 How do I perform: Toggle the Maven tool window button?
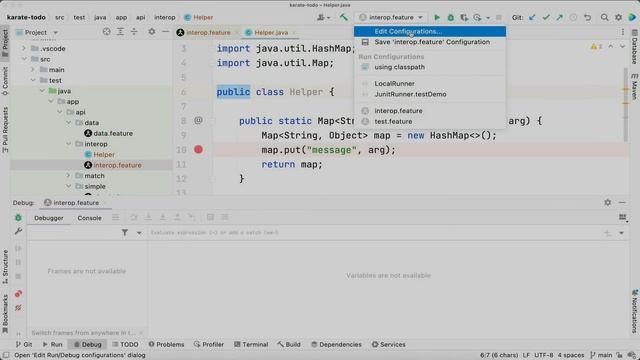point(635,87)
